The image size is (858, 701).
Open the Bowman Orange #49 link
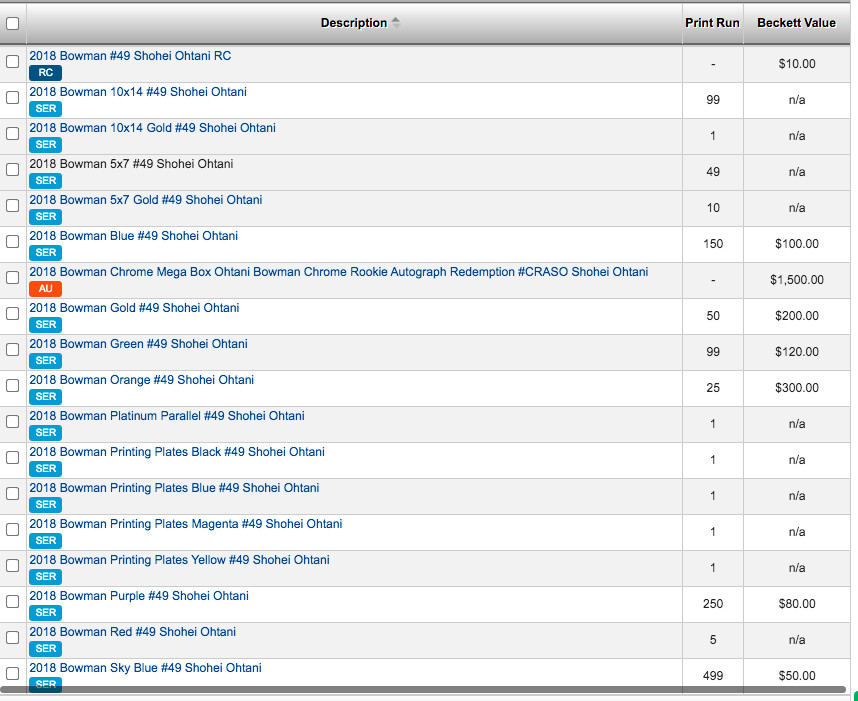[x=142, y=380]
